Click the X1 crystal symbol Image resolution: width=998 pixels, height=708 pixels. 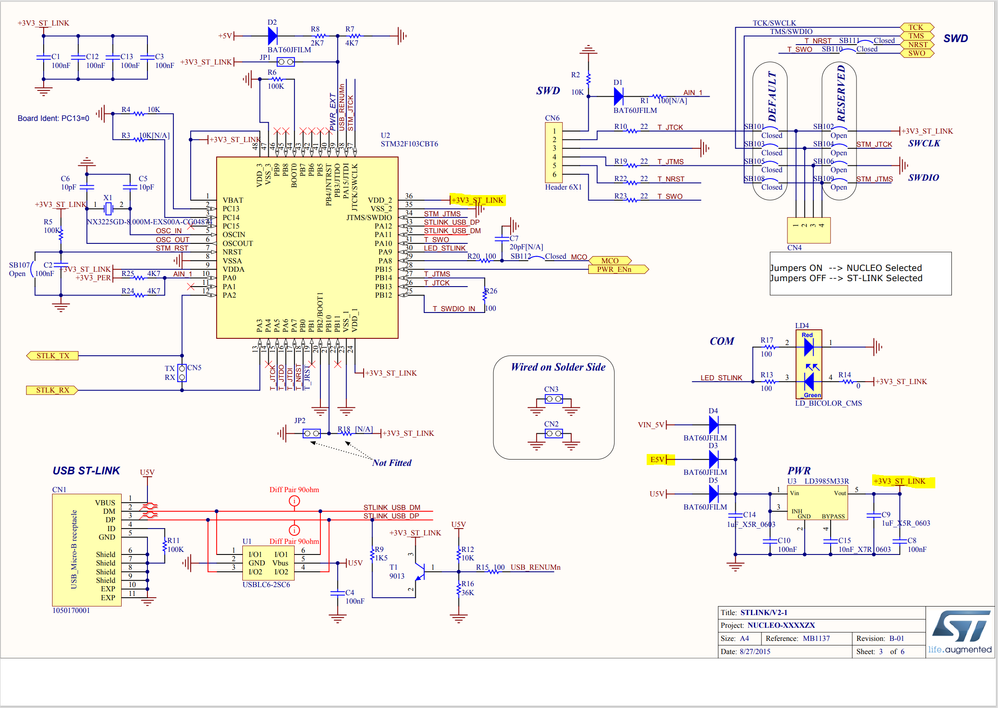point(108,208)
